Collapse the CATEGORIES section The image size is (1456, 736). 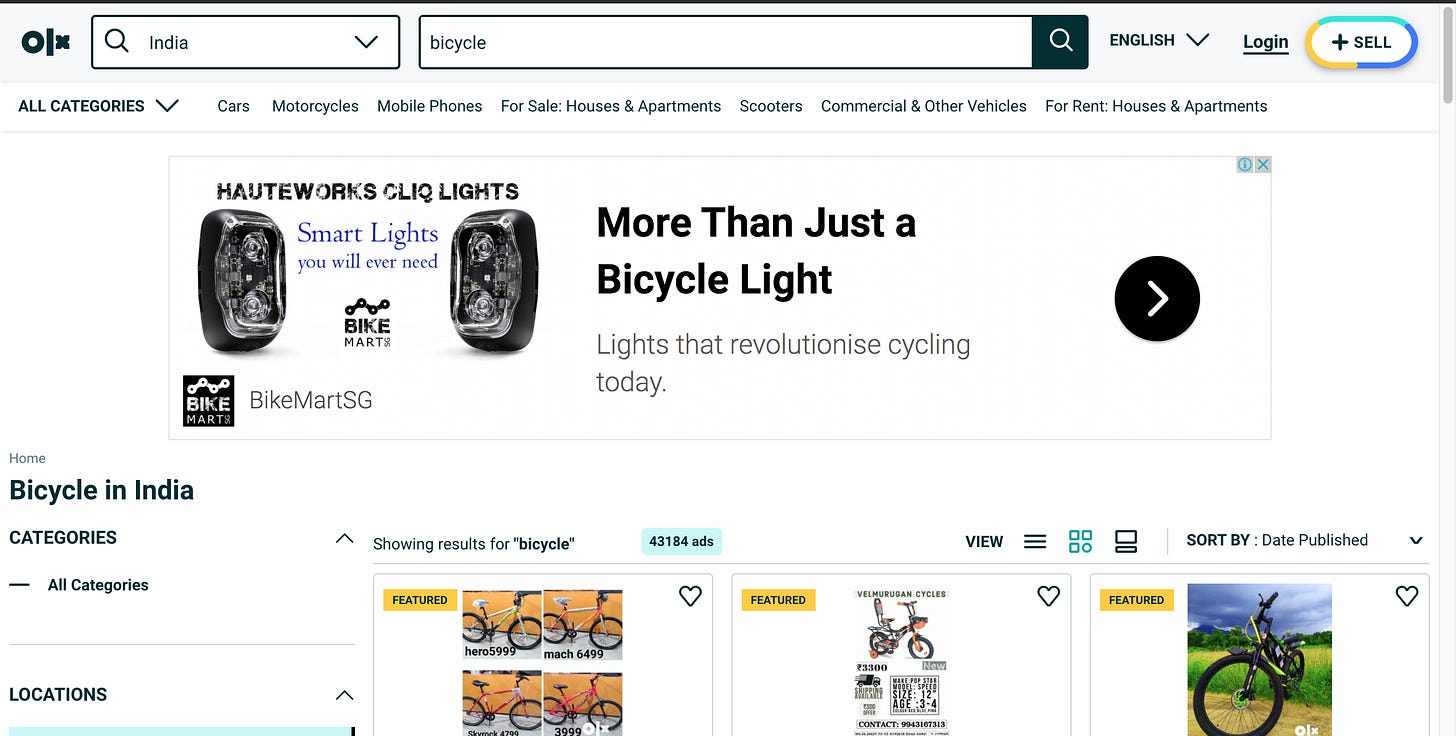click(344, 538)
